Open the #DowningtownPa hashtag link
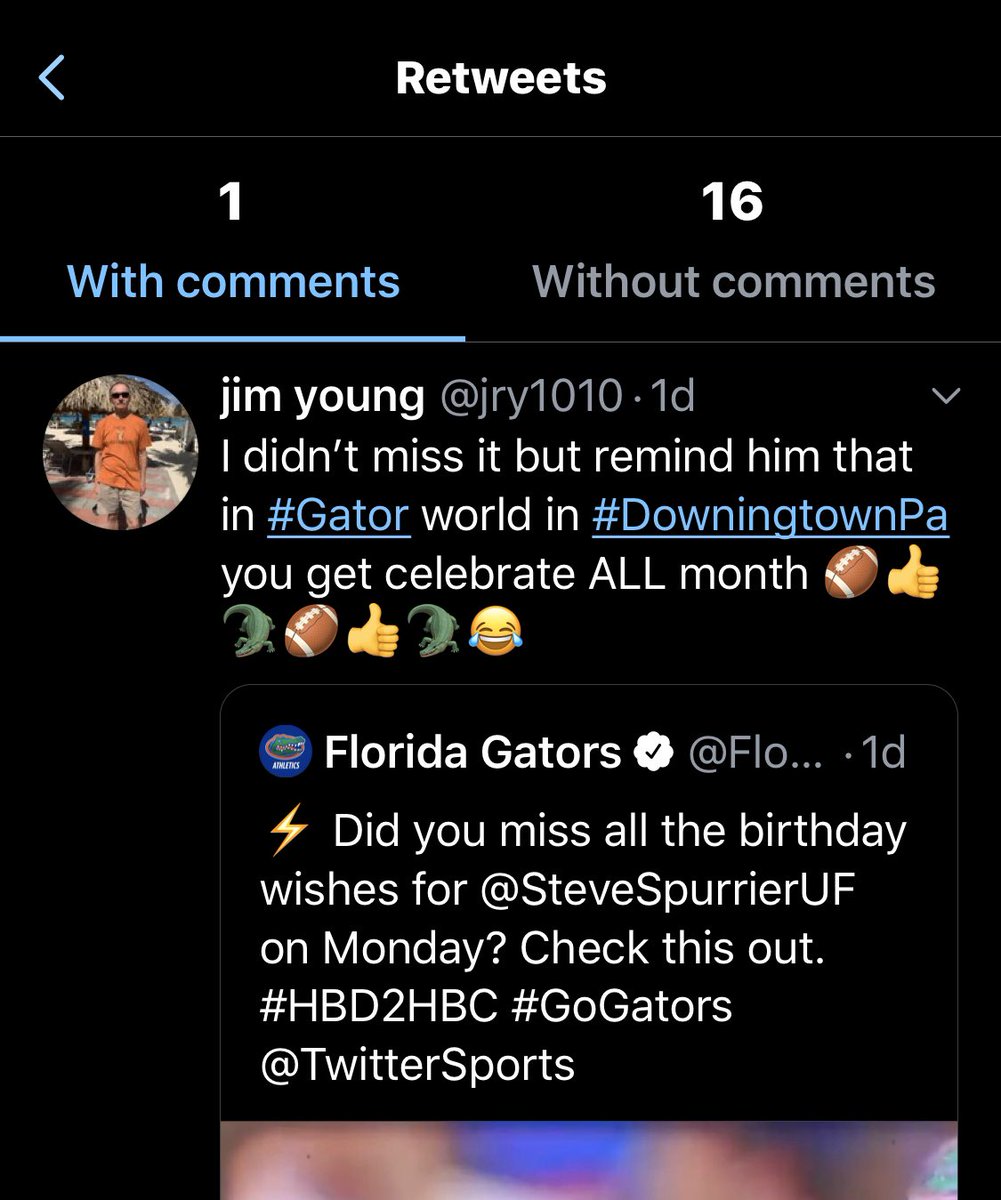The height and width of the screenshot is (1200, 1001). point(770,515)
